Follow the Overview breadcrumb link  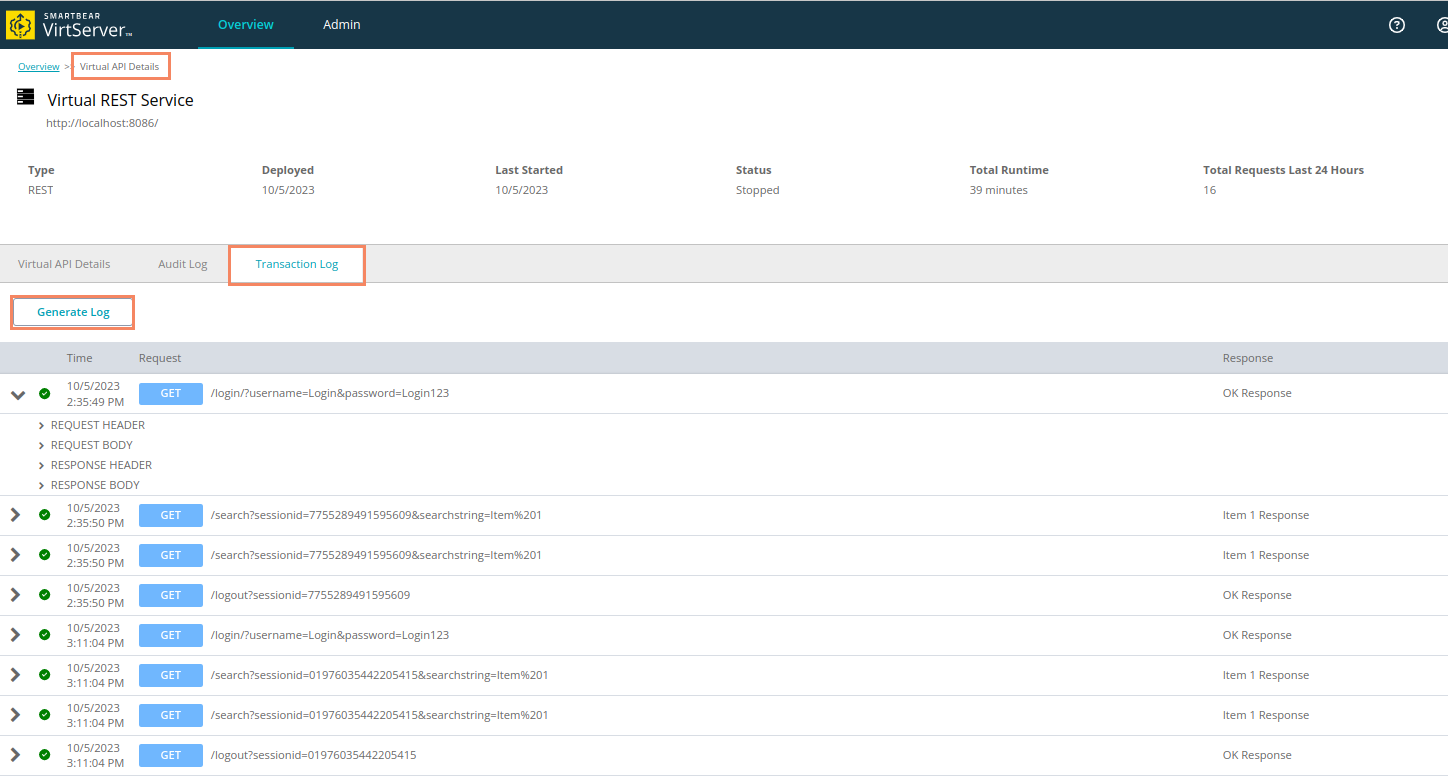(38, 66)
